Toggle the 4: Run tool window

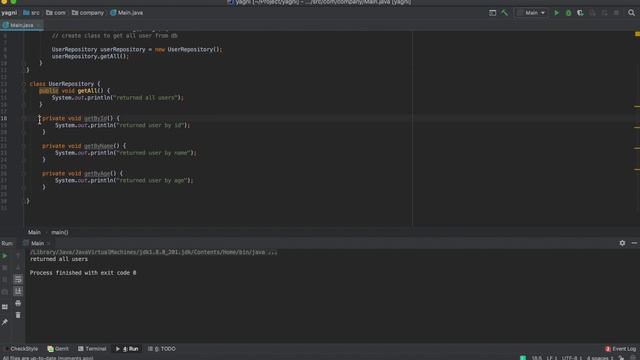pos(127,349)
